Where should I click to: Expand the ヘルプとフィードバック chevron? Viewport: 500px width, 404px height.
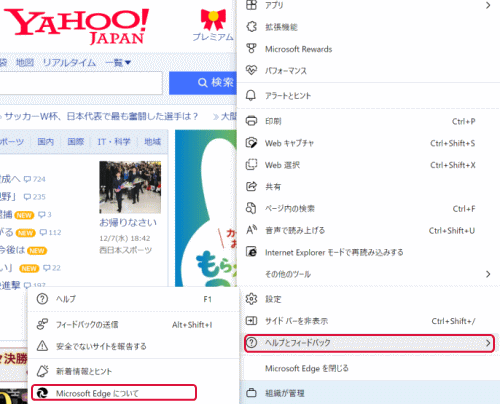(488, 343)
